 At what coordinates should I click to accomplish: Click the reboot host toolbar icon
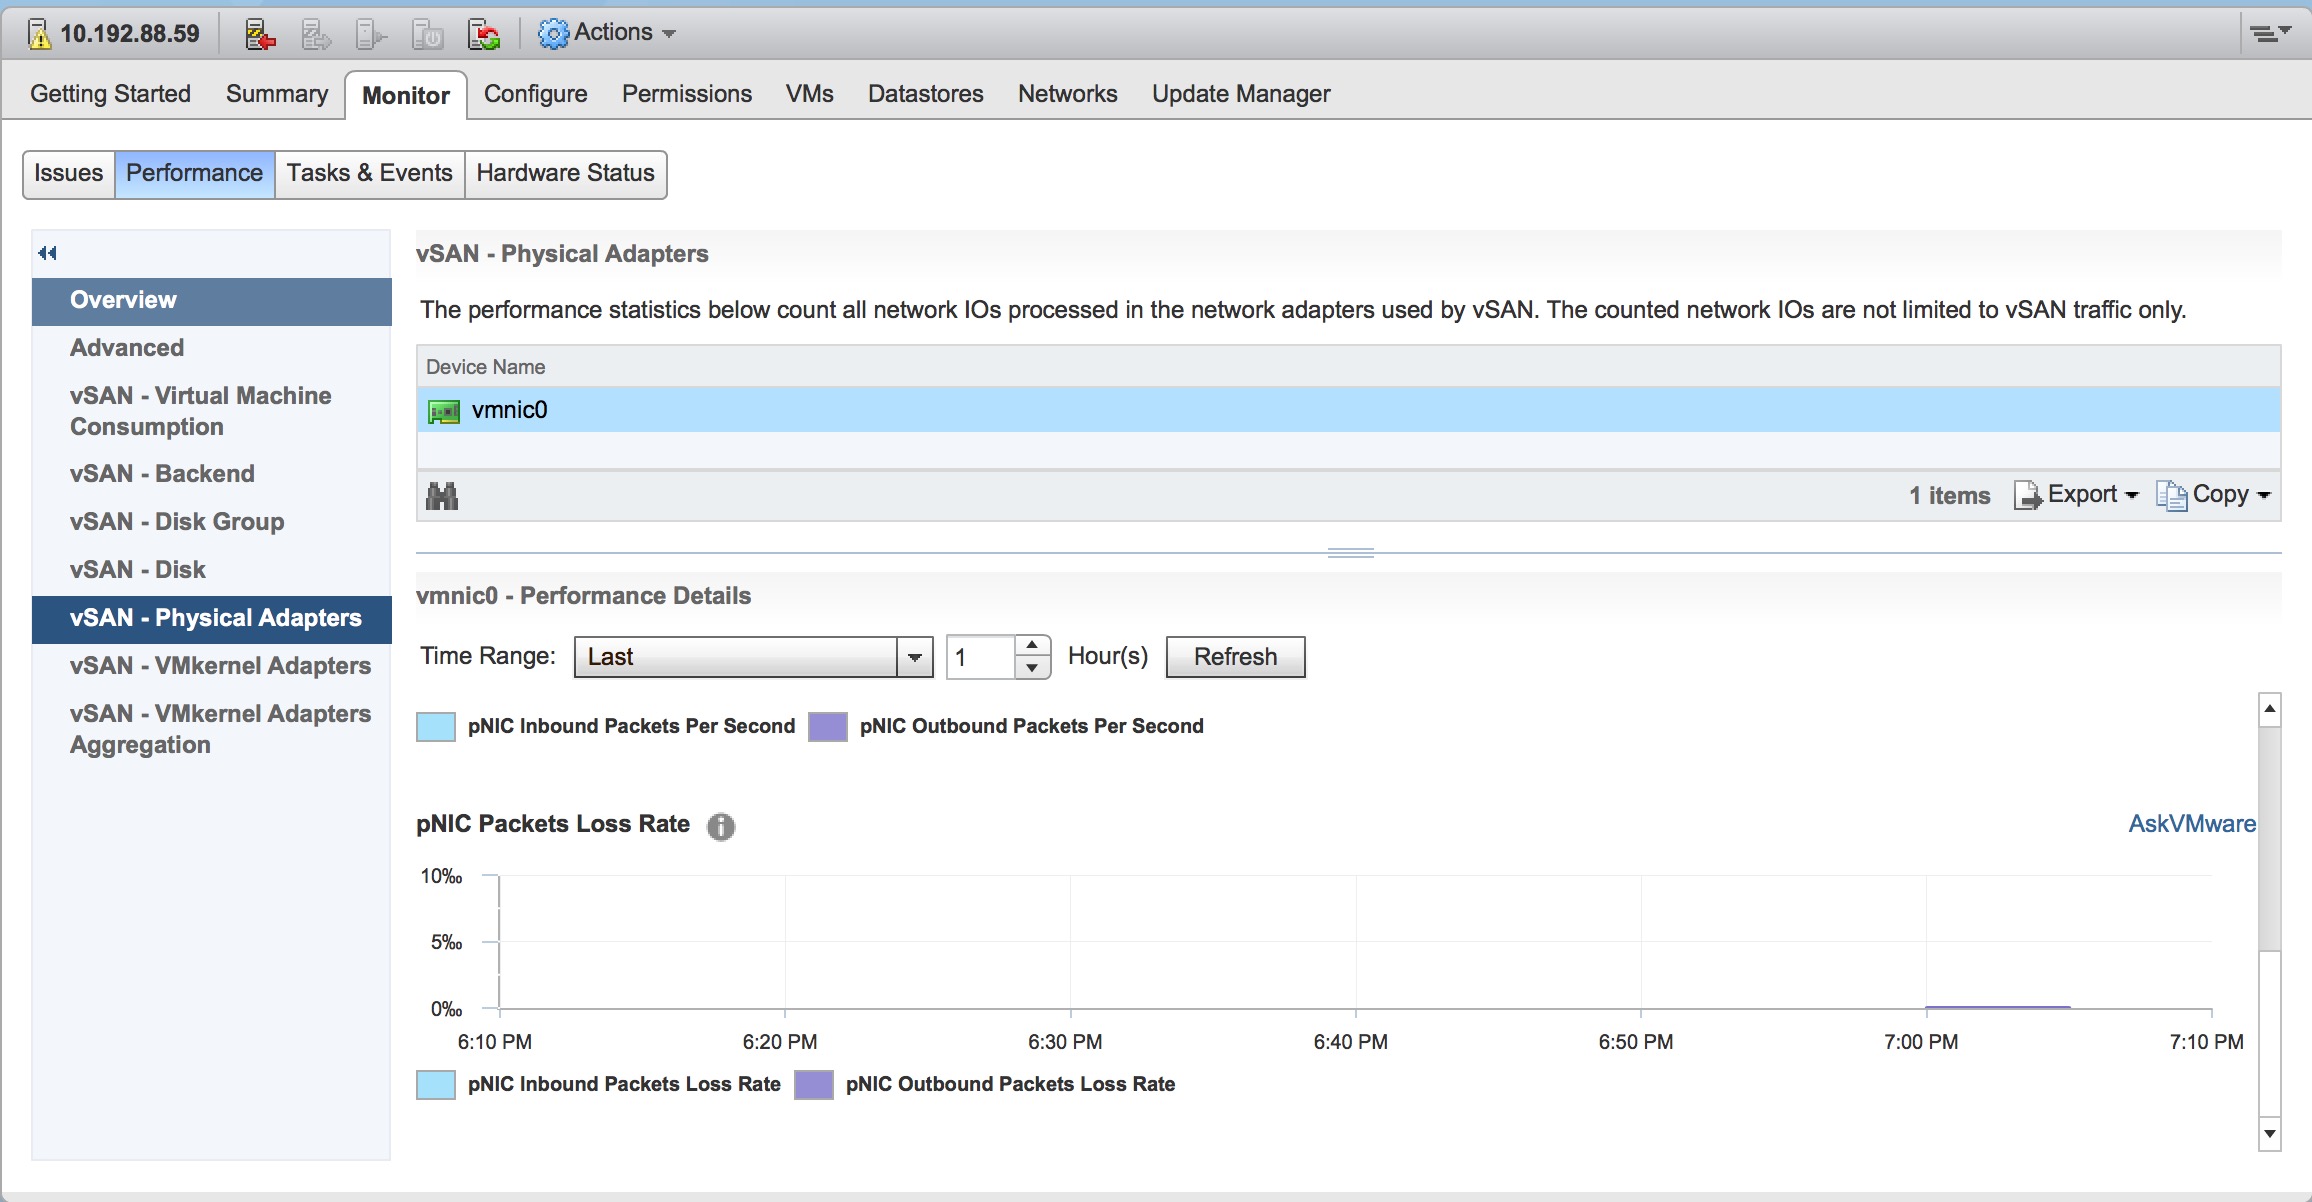coord(484,34)
